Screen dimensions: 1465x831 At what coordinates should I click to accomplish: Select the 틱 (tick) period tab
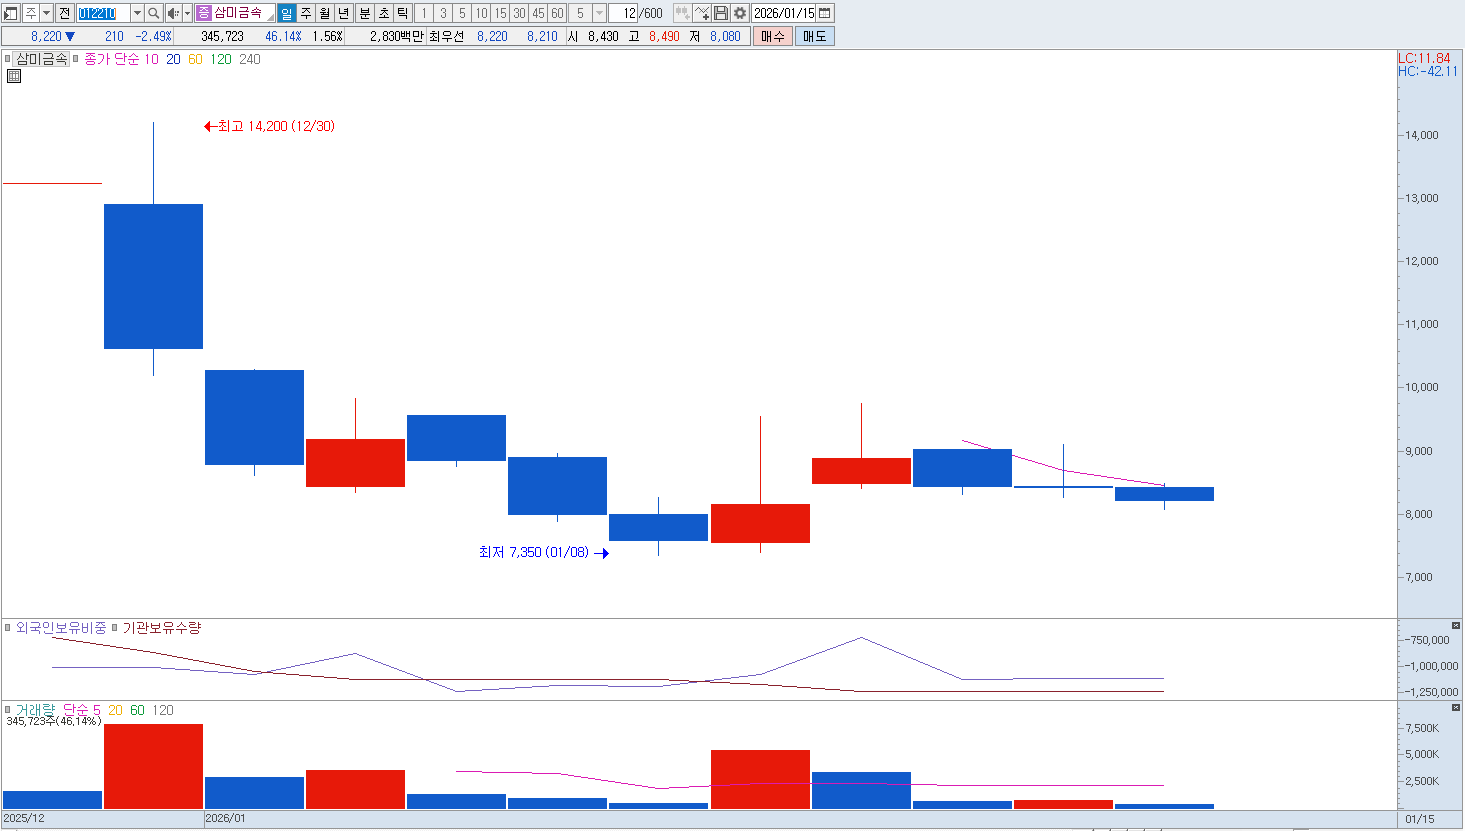402,13
